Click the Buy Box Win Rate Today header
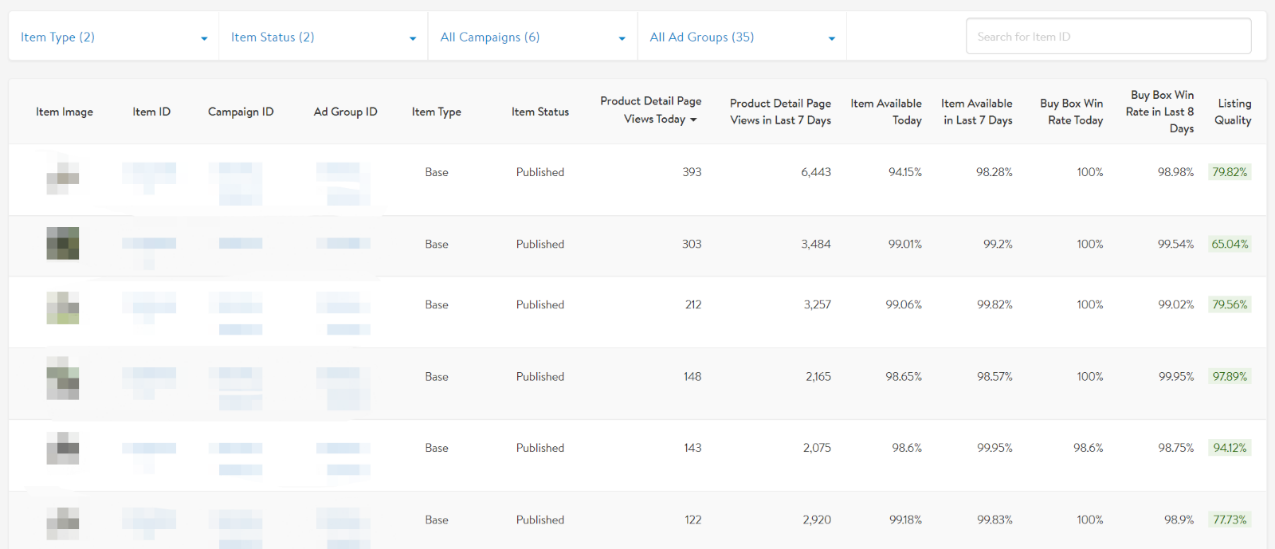The height and width of the screenshot is (549, 1275). [x=1071, y=112]
